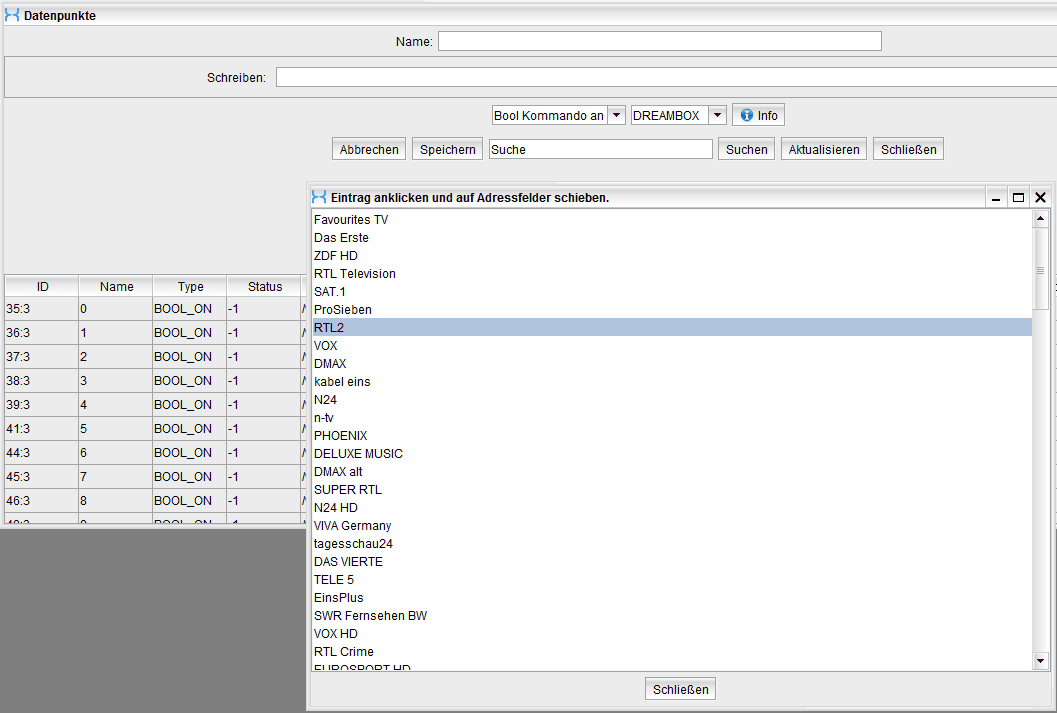Click the Info button with icon
This screenshot has height=713, width=1057.
click(758, 115)
